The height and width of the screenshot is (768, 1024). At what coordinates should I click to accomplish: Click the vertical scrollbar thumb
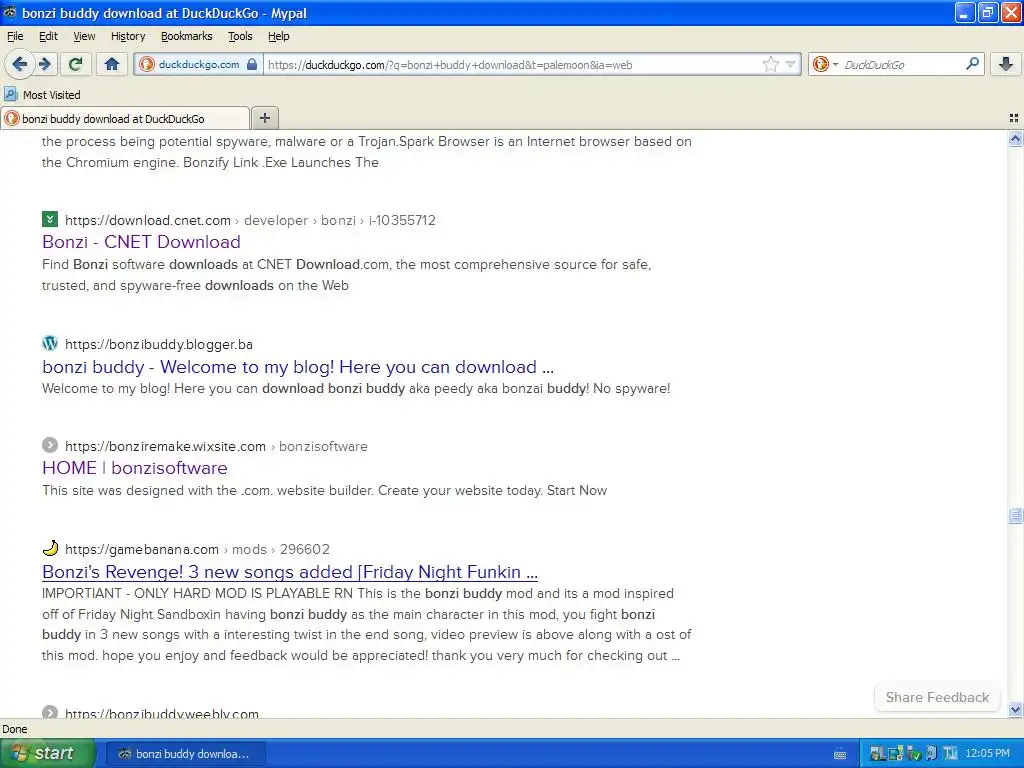(1015, 516)
